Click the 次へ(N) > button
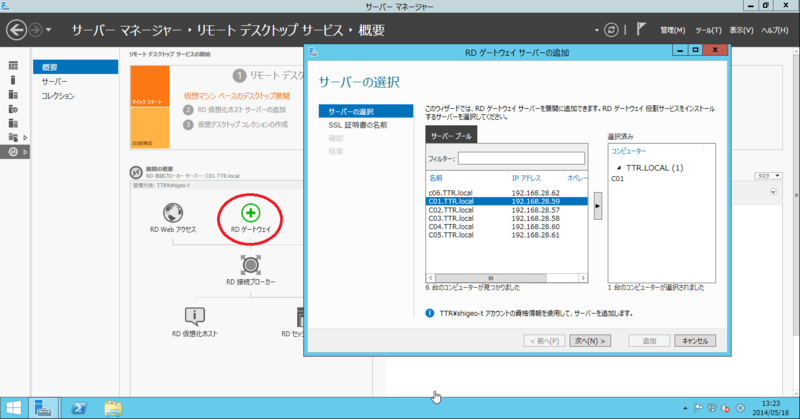800x419 pixels. click(x=590, y=341)
